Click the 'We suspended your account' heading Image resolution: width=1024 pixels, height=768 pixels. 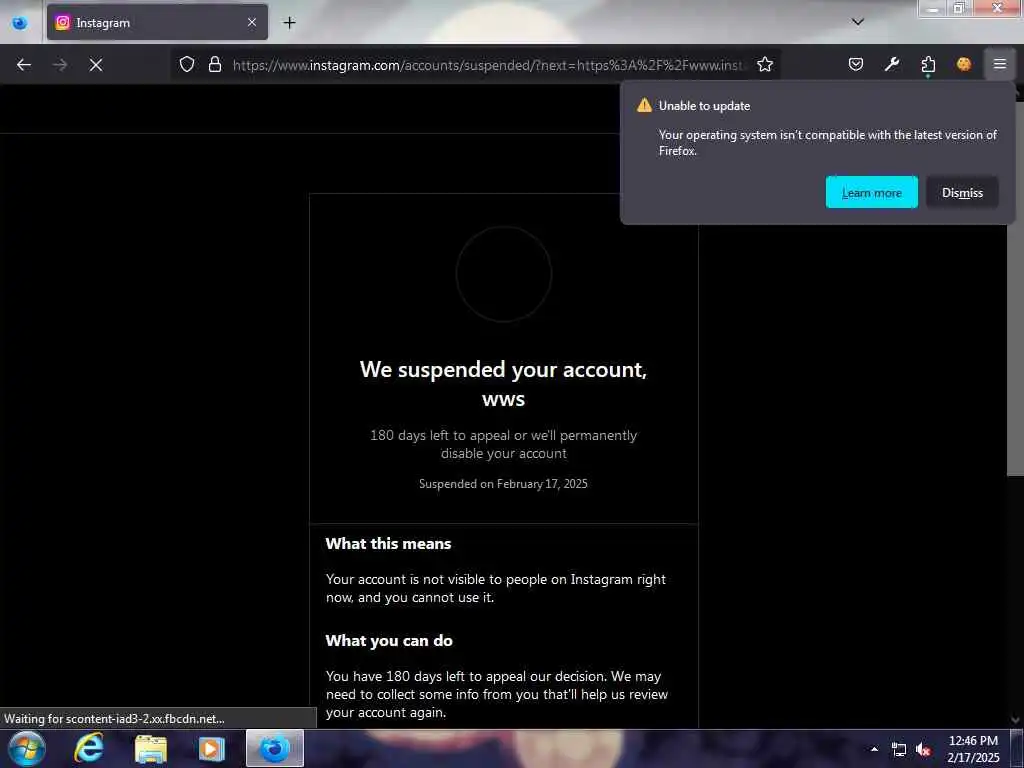tap(503, 384)
